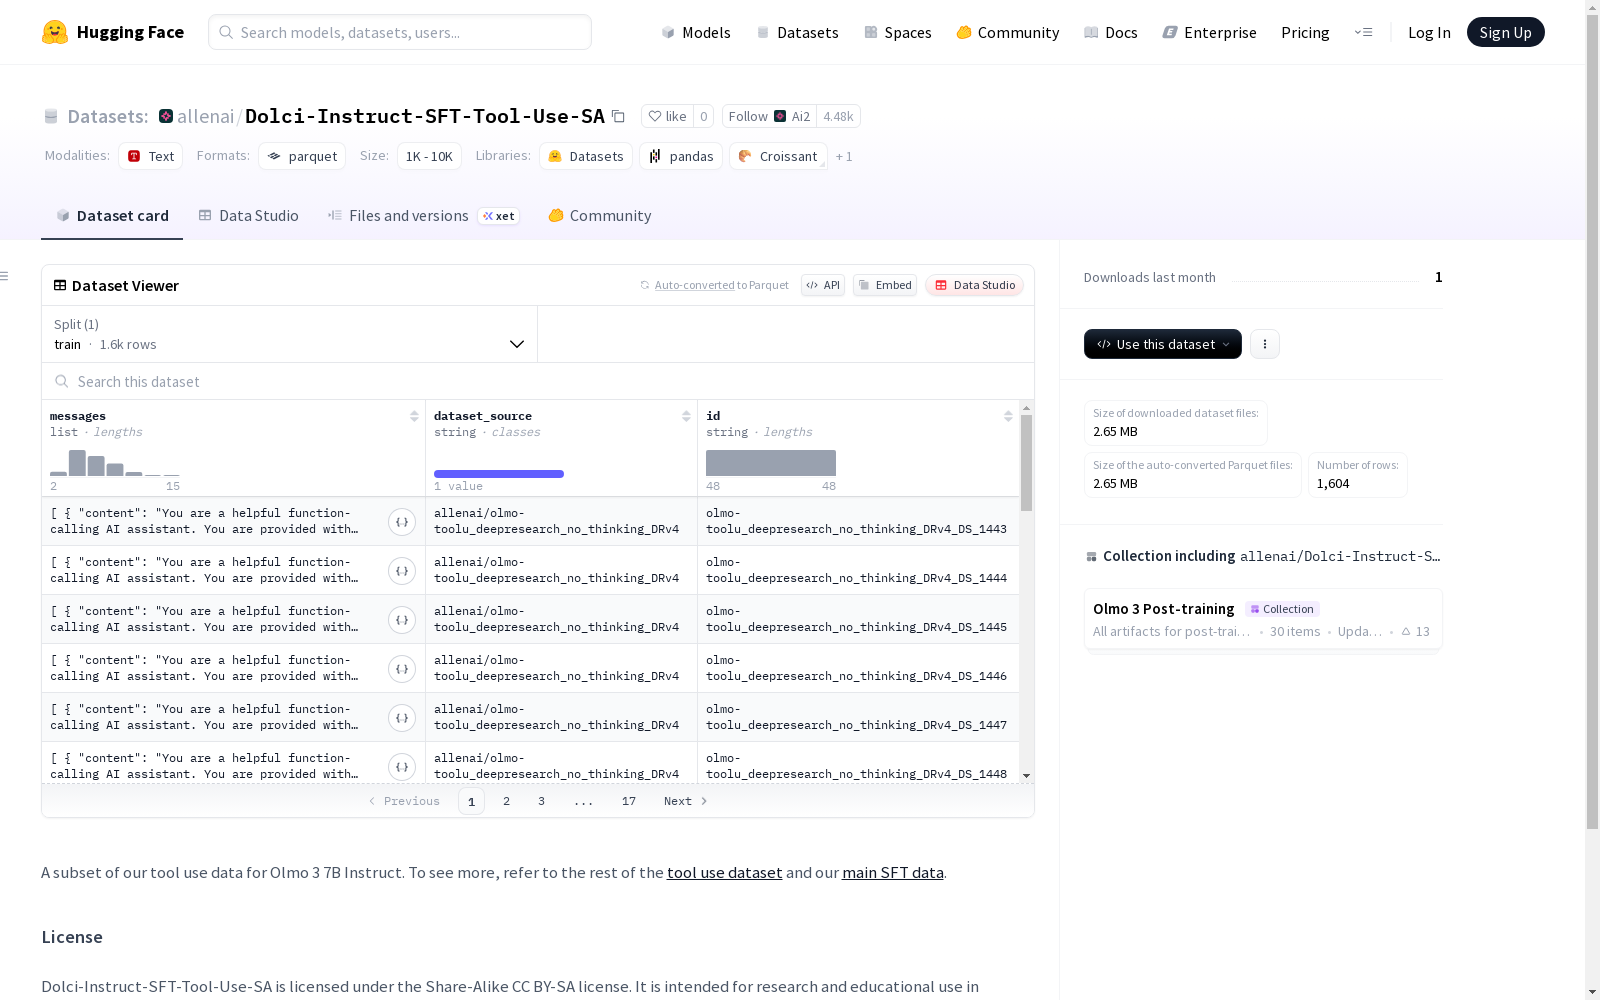Copy dataset name with the copy icon
1600x1000 pixels.
[618, 117]
